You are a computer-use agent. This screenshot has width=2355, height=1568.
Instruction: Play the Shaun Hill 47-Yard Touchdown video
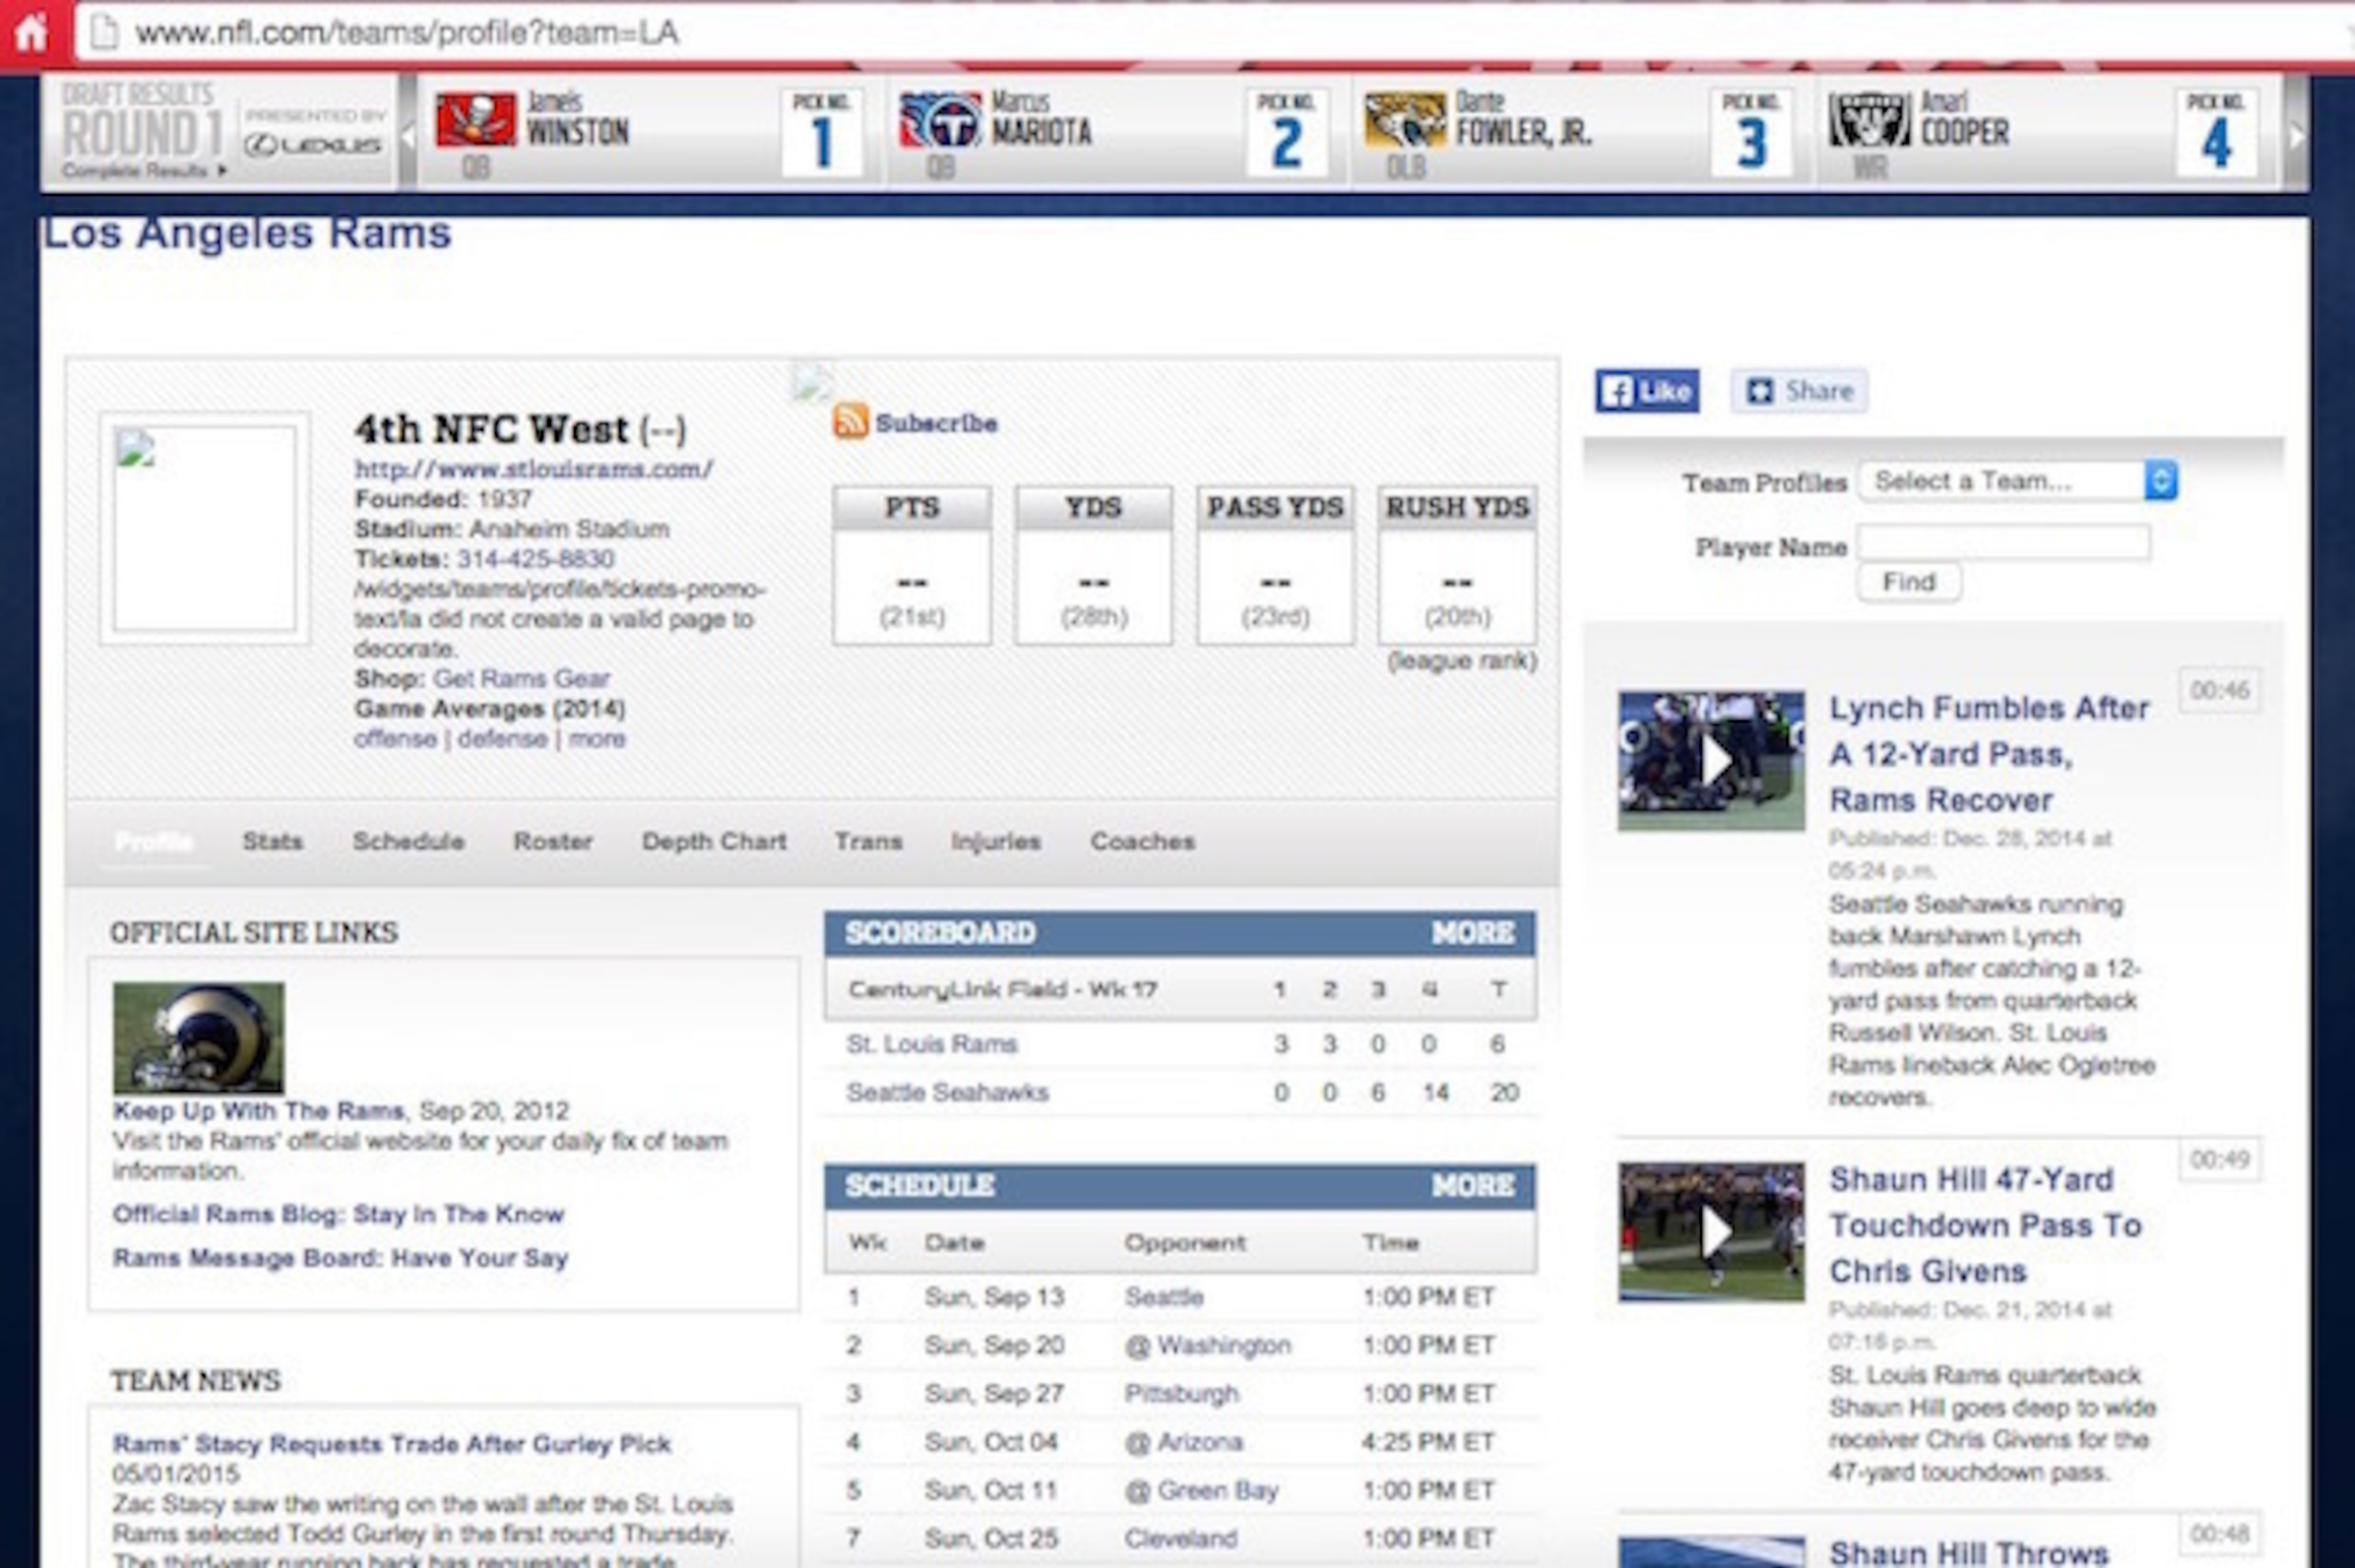[1711, 1232]
